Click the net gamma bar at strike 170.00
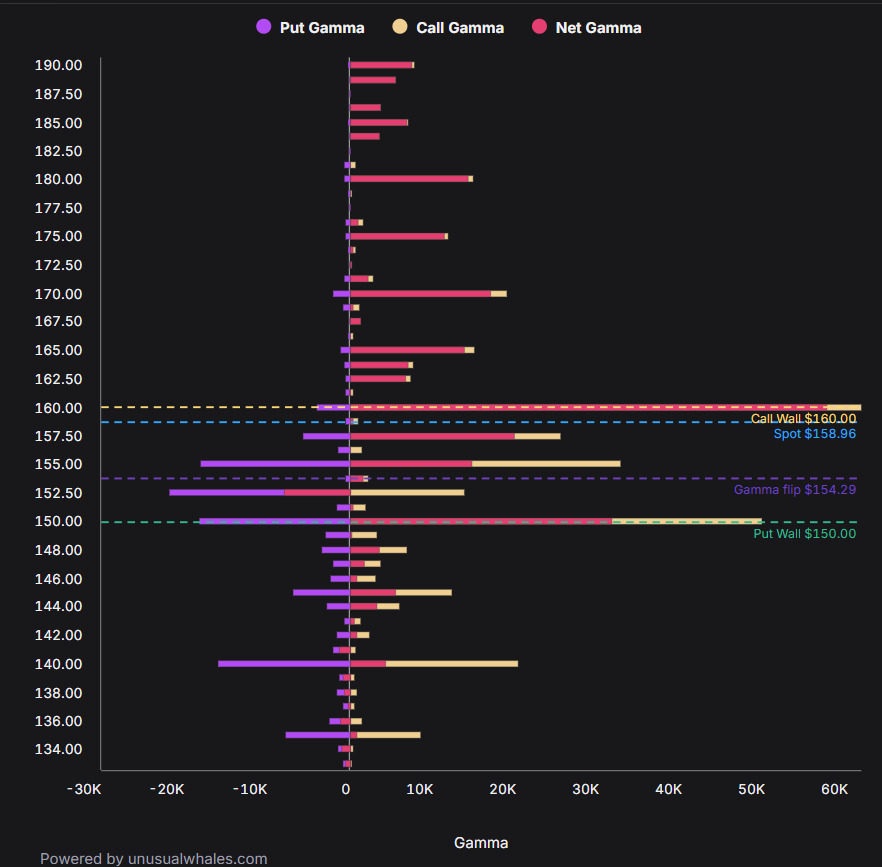 pyautogui.click(x=420, y=294)
